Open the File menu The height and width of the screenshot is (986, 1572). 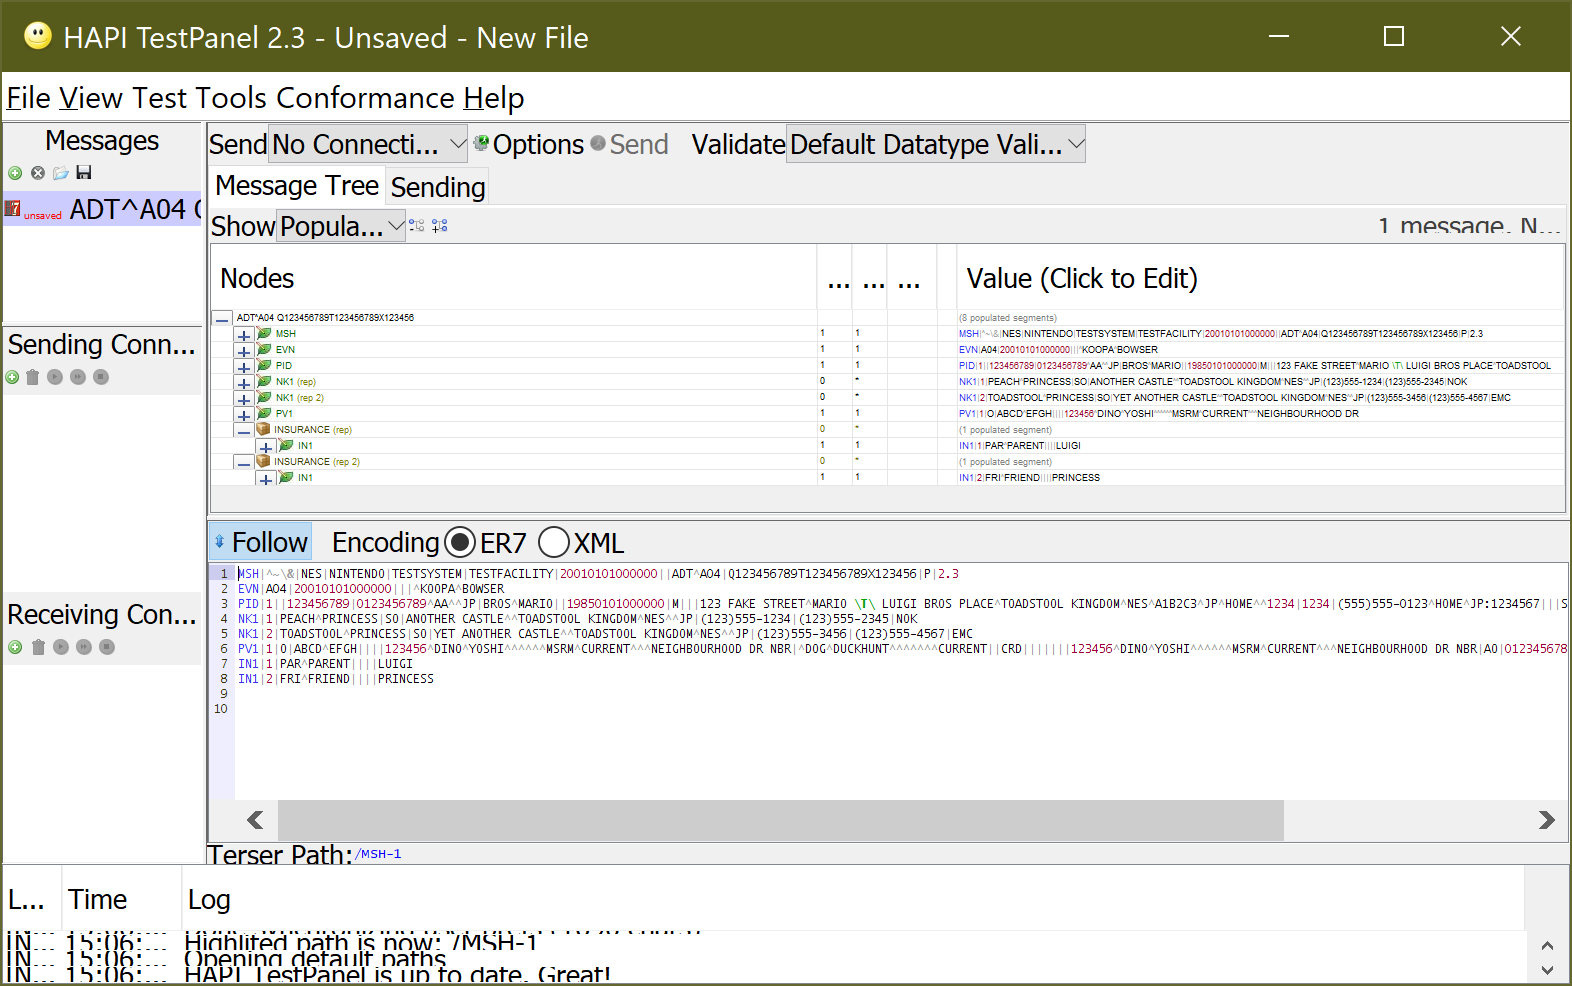(28, 98)
